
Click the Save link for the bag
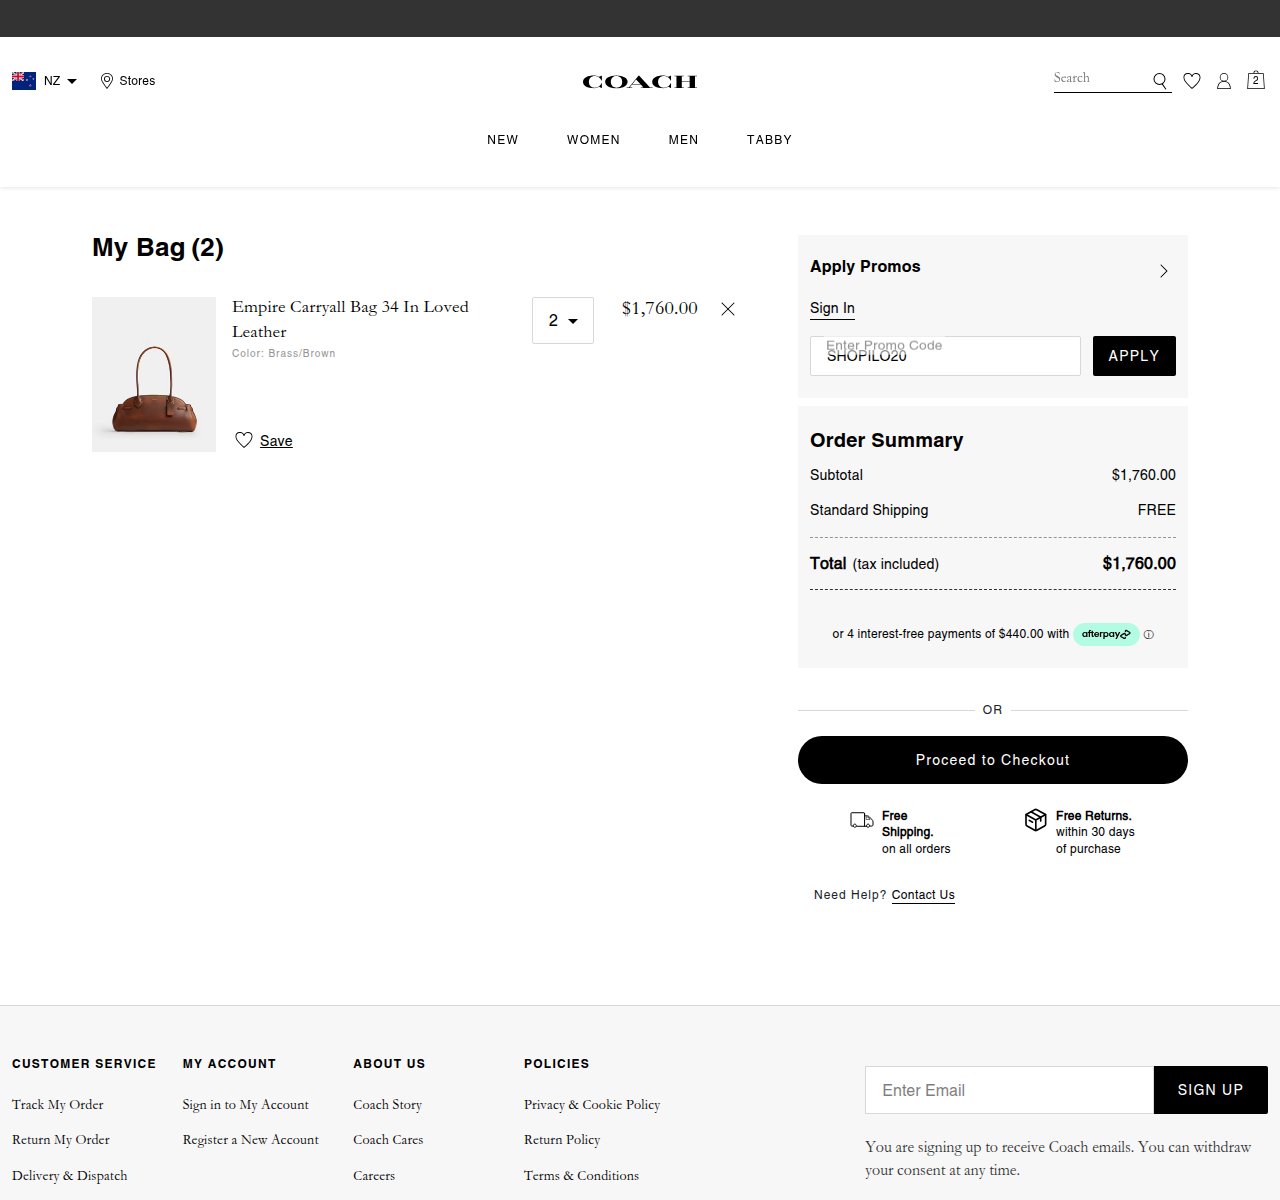[x=276, y=441]
